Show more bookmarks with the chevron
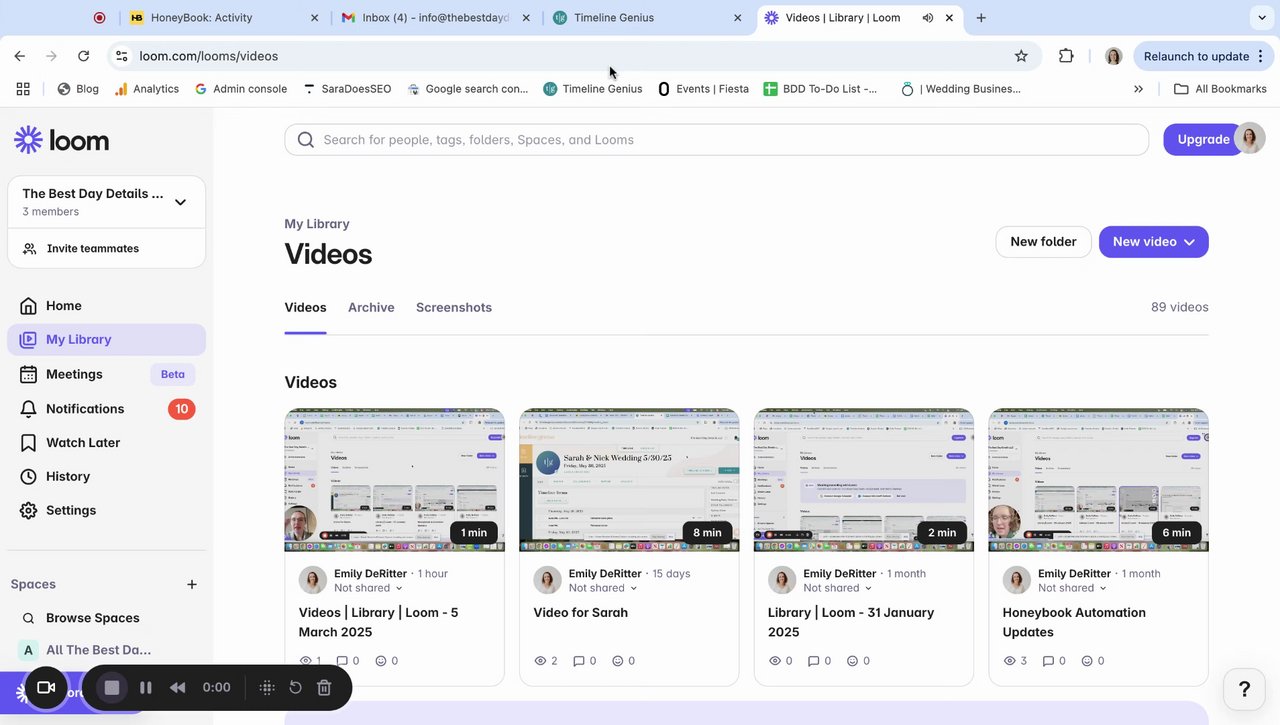The width and height of the screenshot is (1280, 725). point(1138,89)
